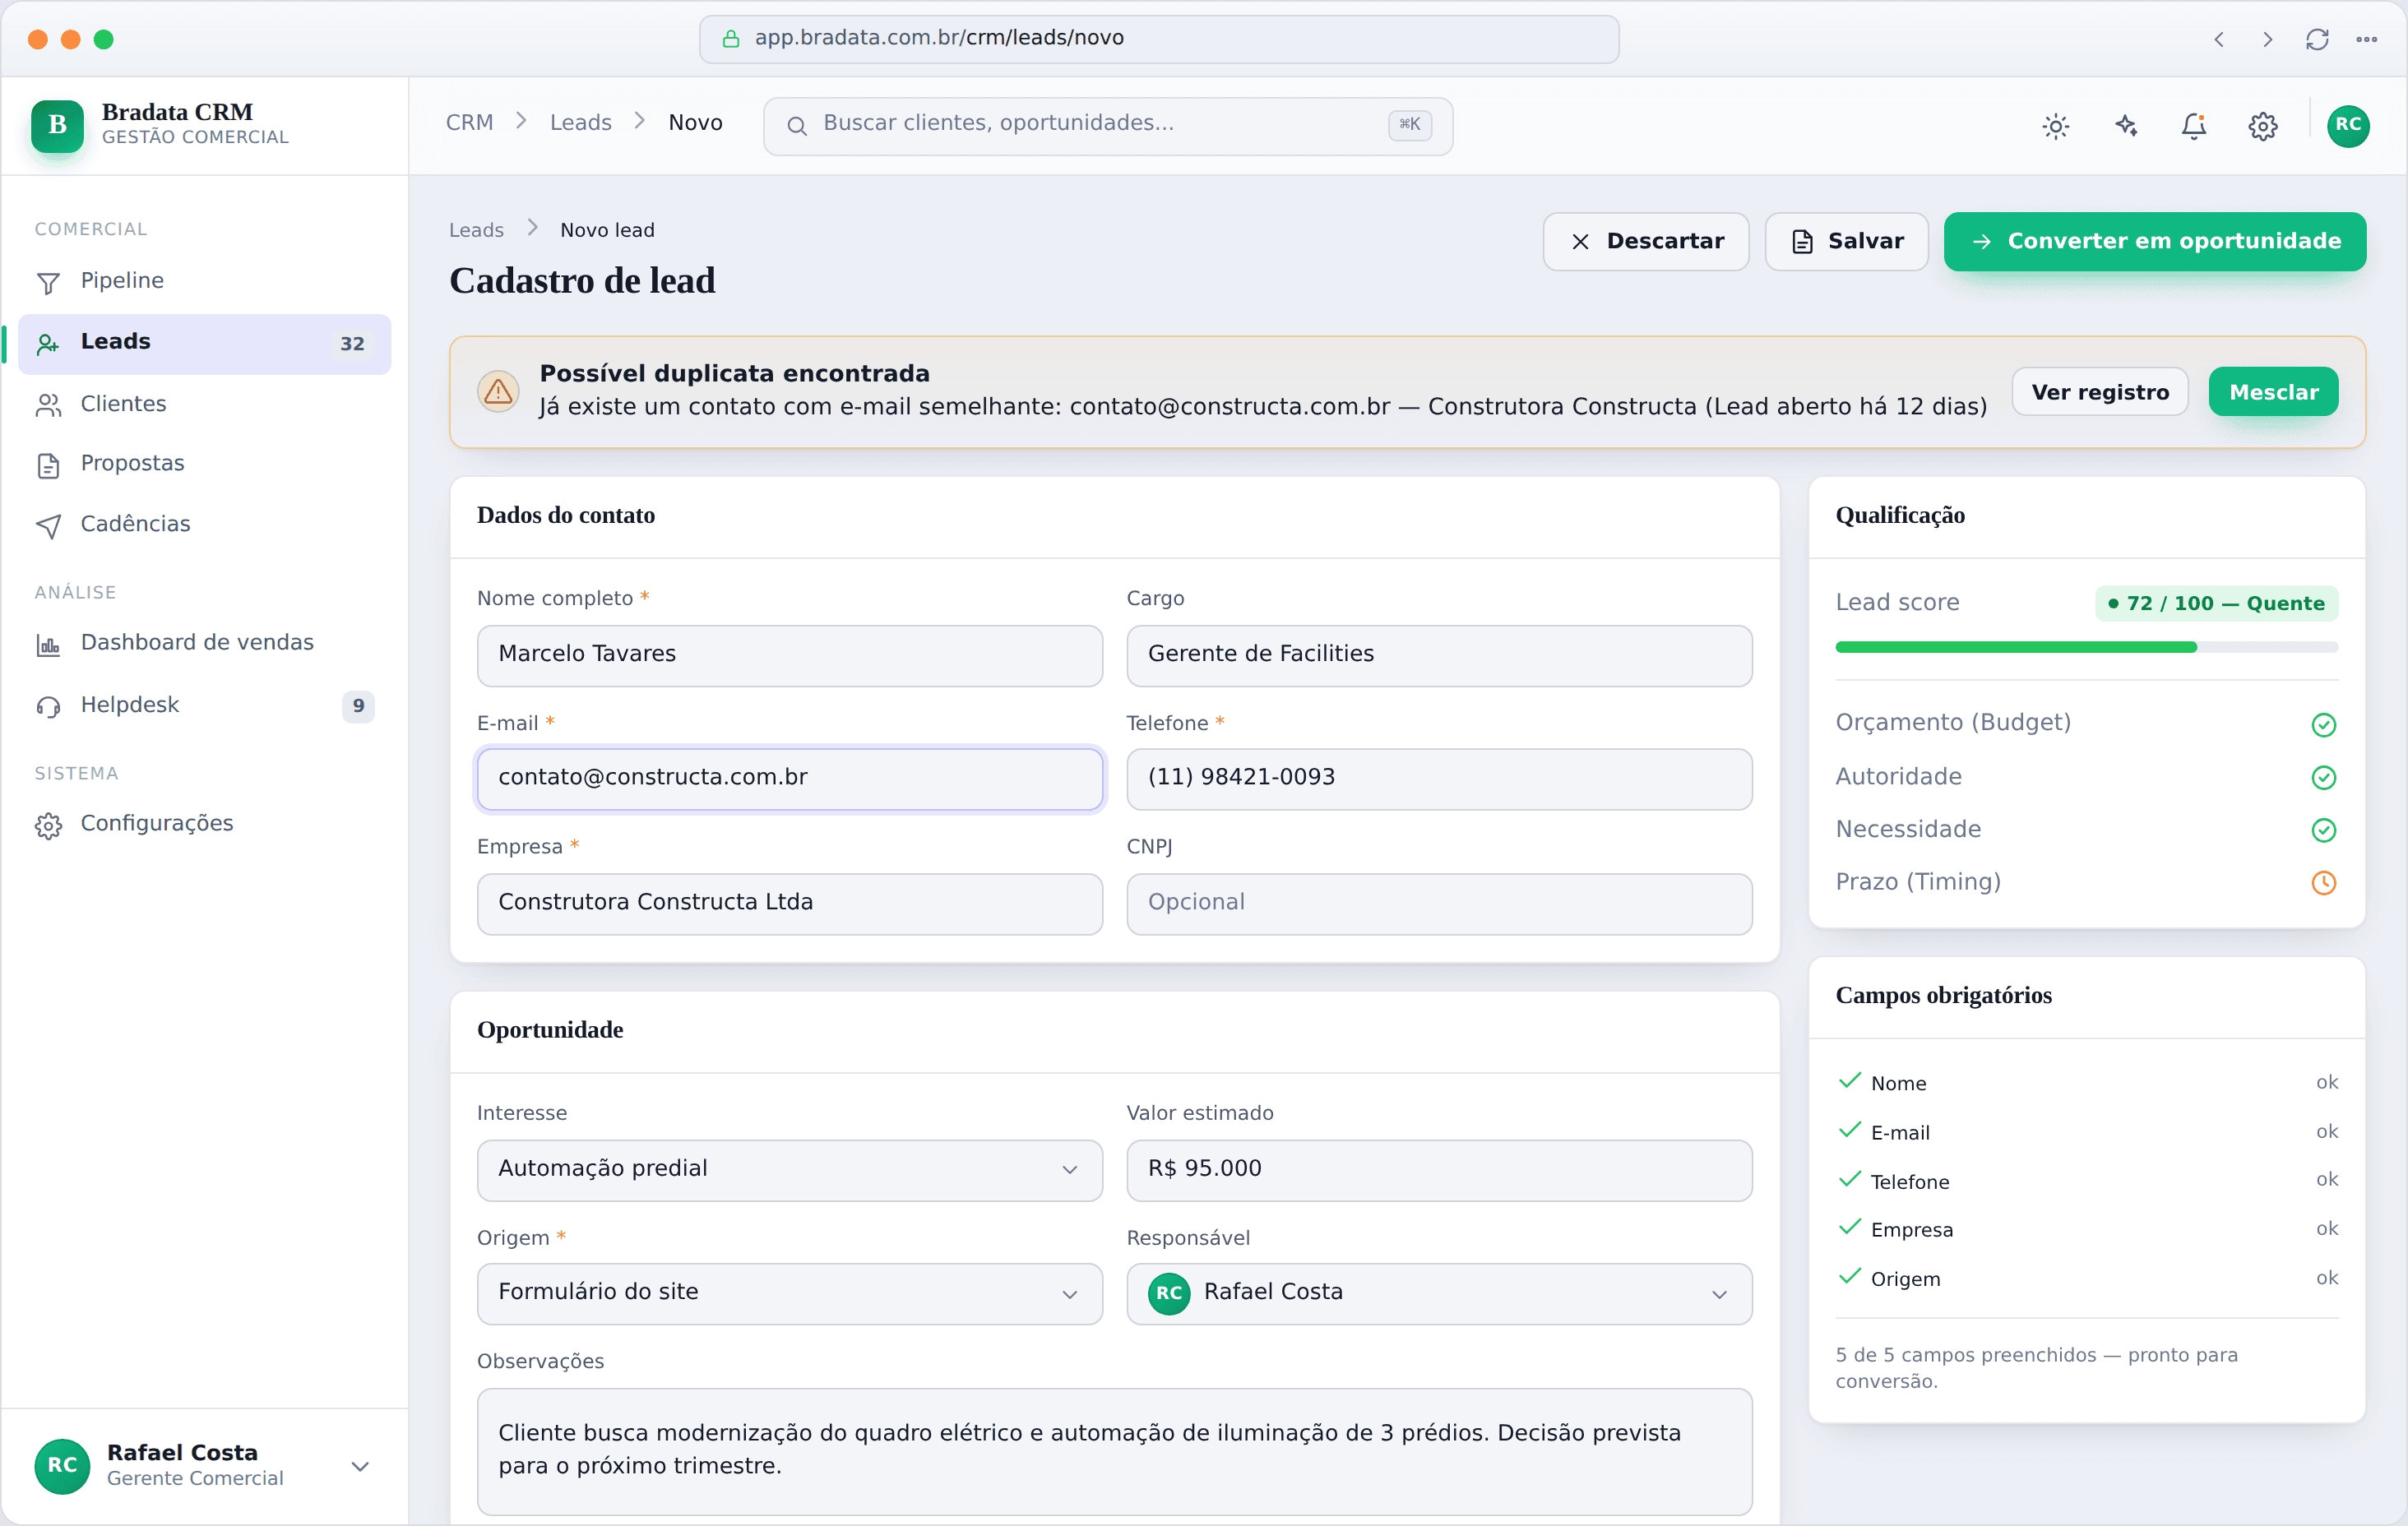Open Helpdesk in the sidebar
The image size is (2408, 1526).
pyautogui.click(x=204, y=706)
